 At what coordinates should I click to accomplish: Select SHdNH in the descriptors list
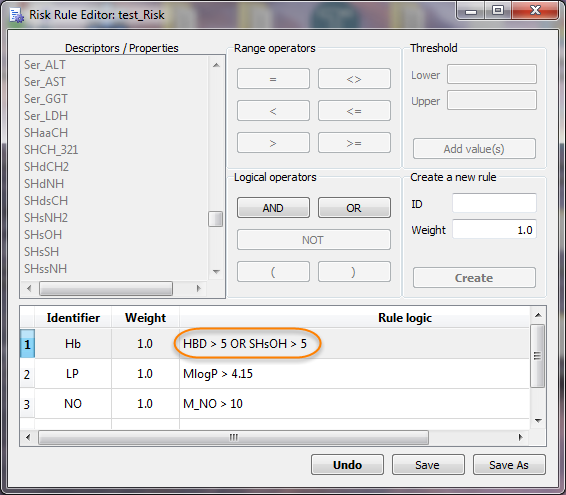(44, 184)
